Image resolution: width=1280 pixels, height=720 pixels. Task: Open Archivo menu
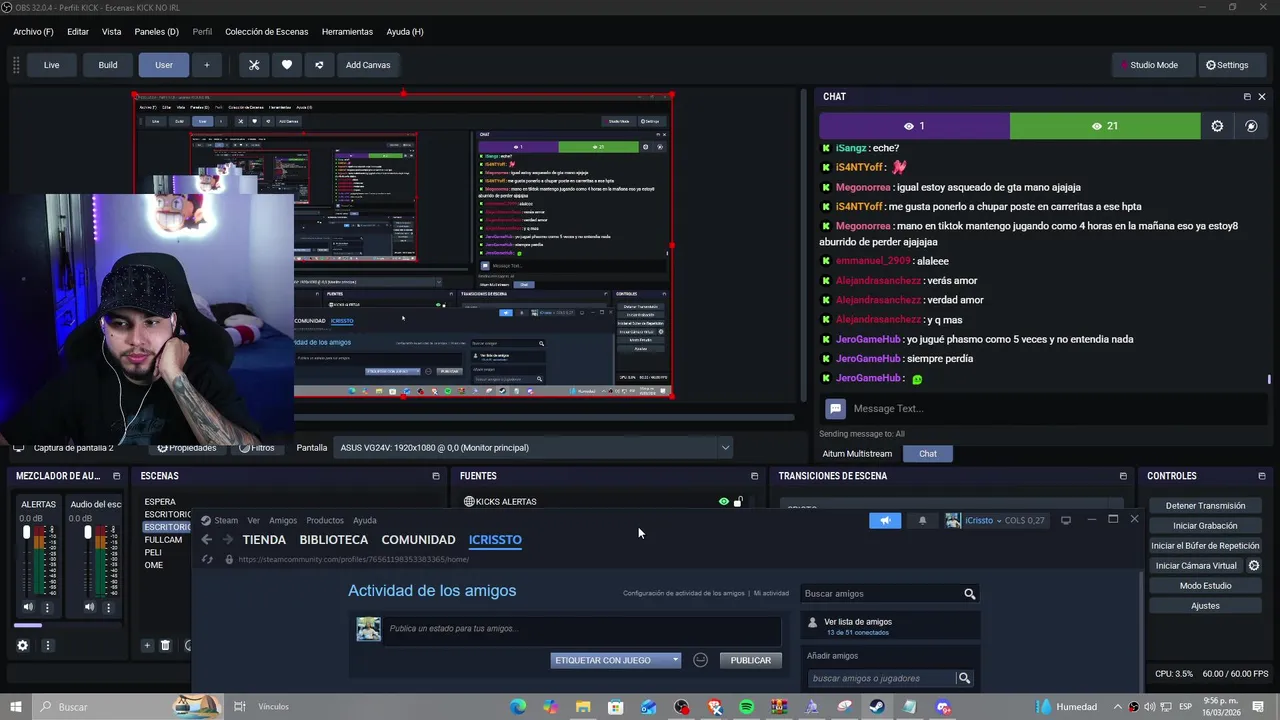click(x=33, y=32)
